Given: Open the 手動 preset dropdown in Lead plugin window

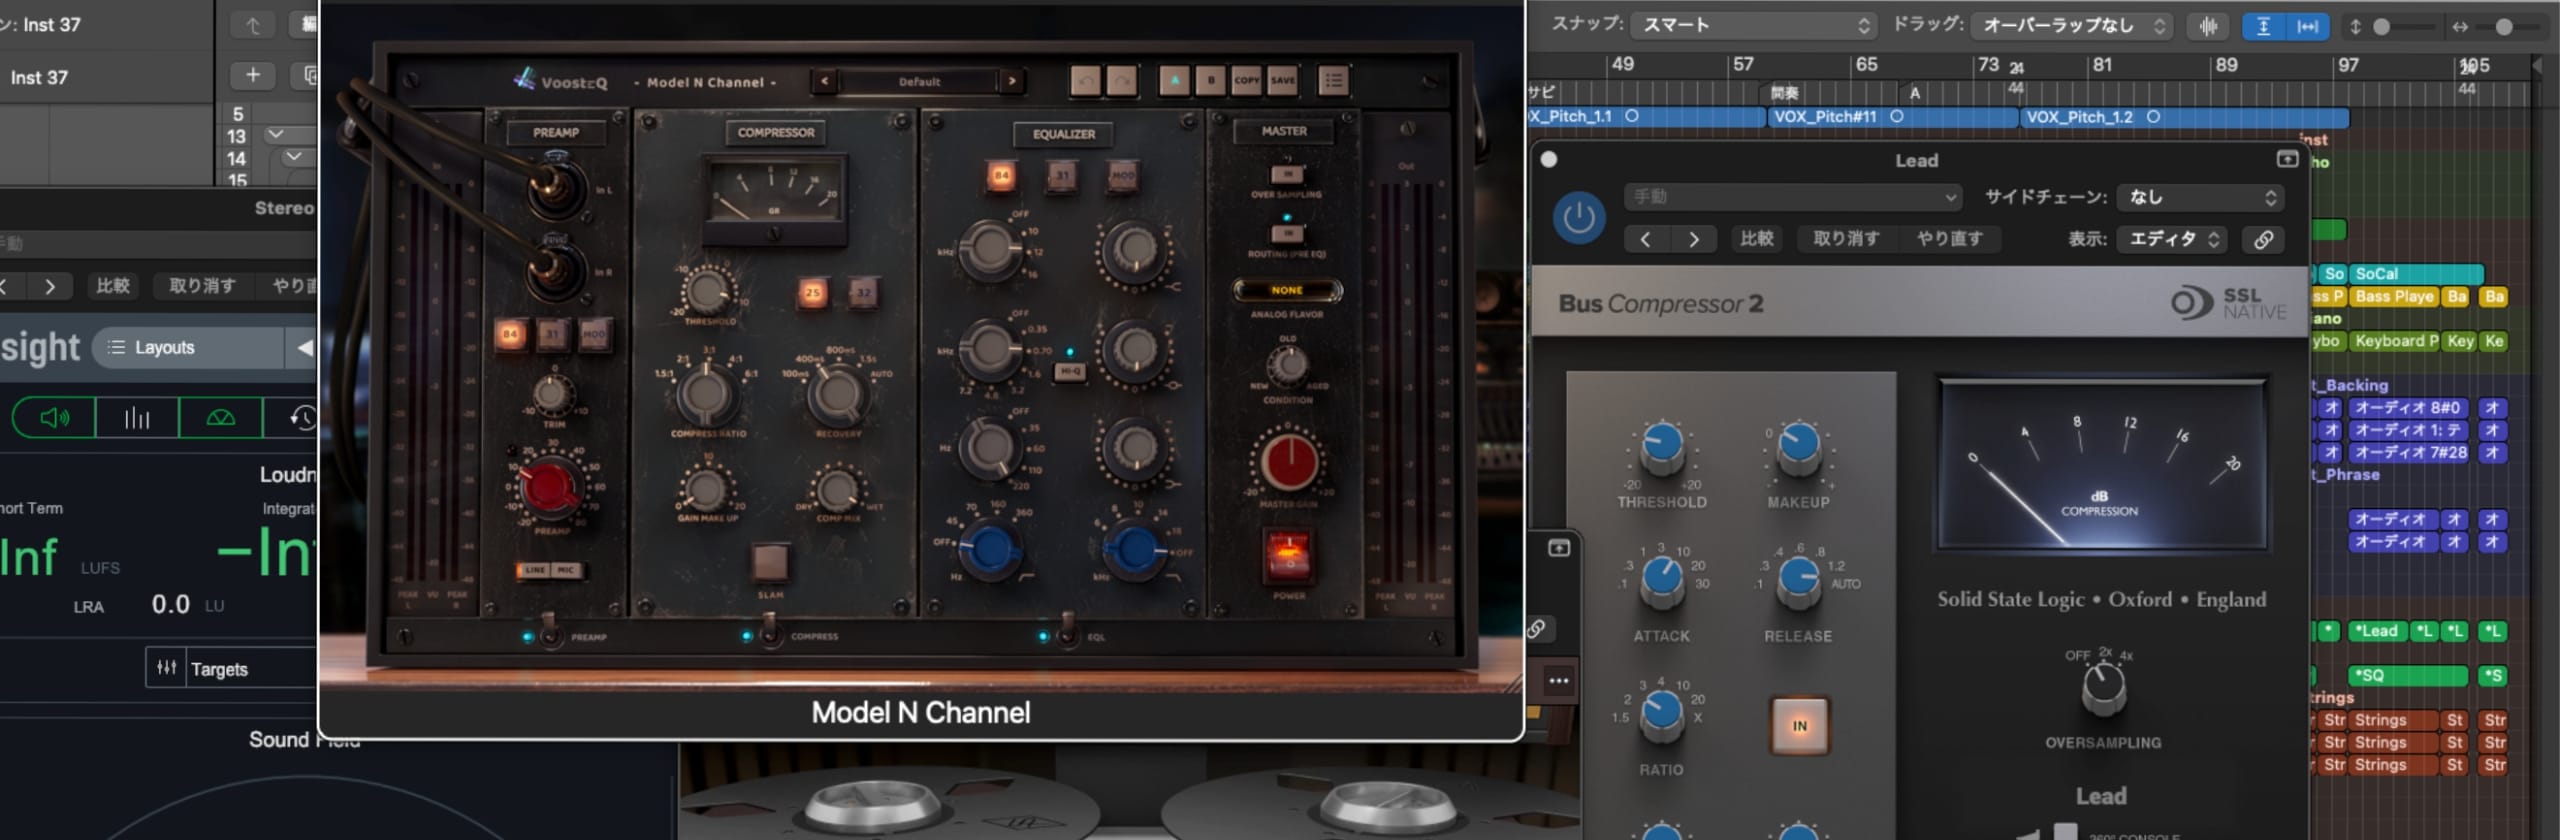Looking at the screenshot, I should (1792, 197).
